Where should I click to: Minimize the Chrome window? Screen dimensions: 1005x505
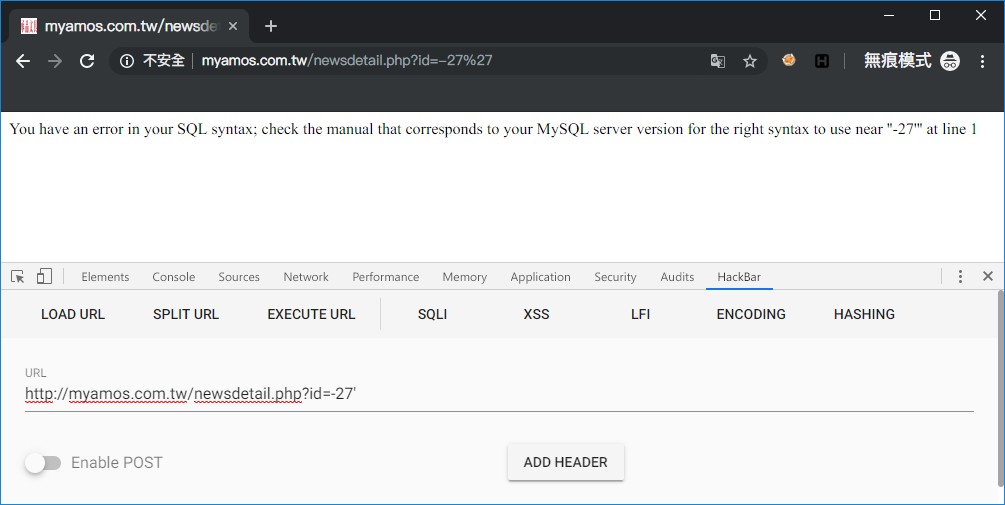(889, 15)
